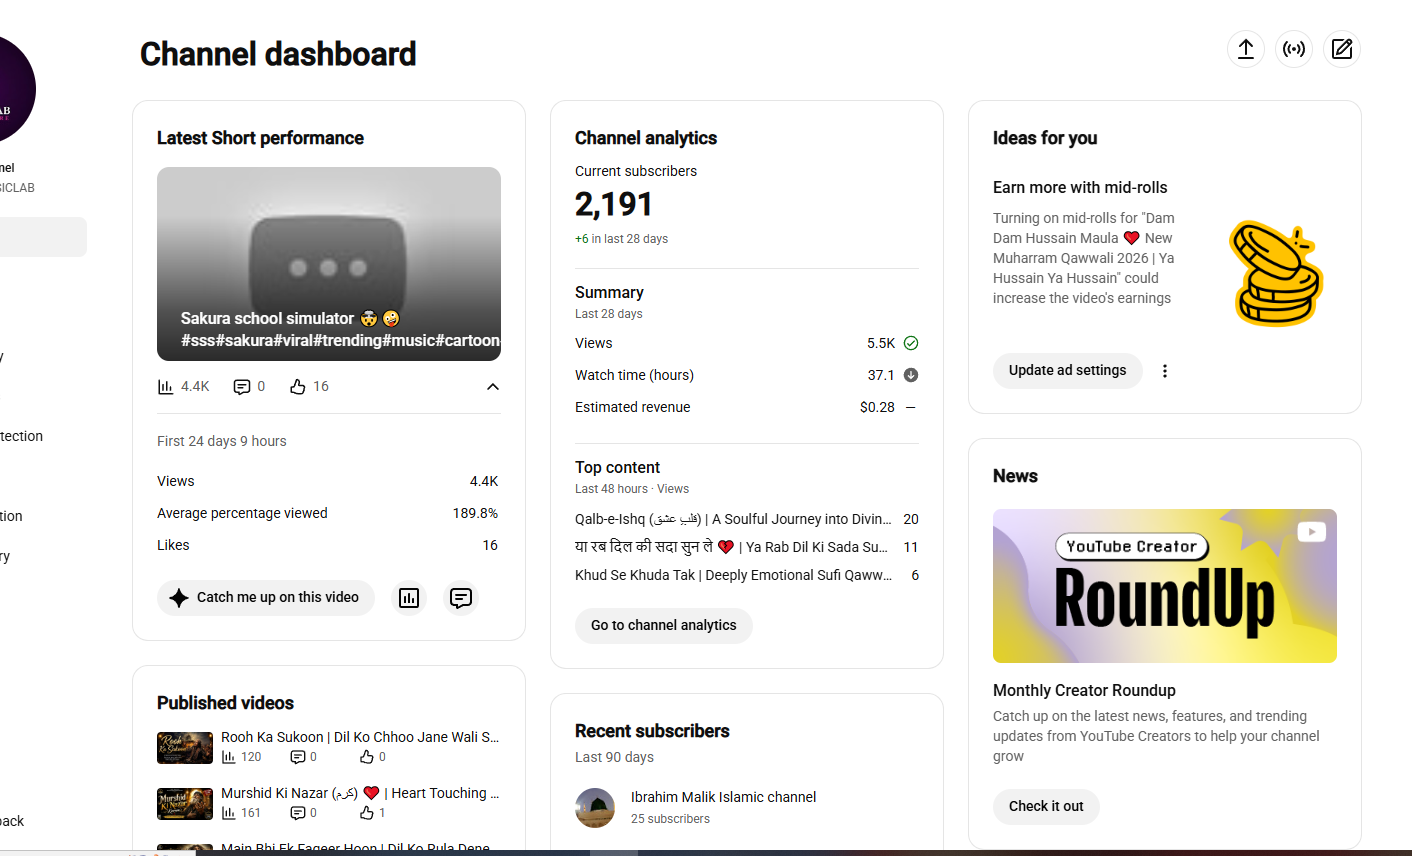Open the YouTube Creator RoundUp news image
Screen dimensions: 1412x856
pos(1165,586)
